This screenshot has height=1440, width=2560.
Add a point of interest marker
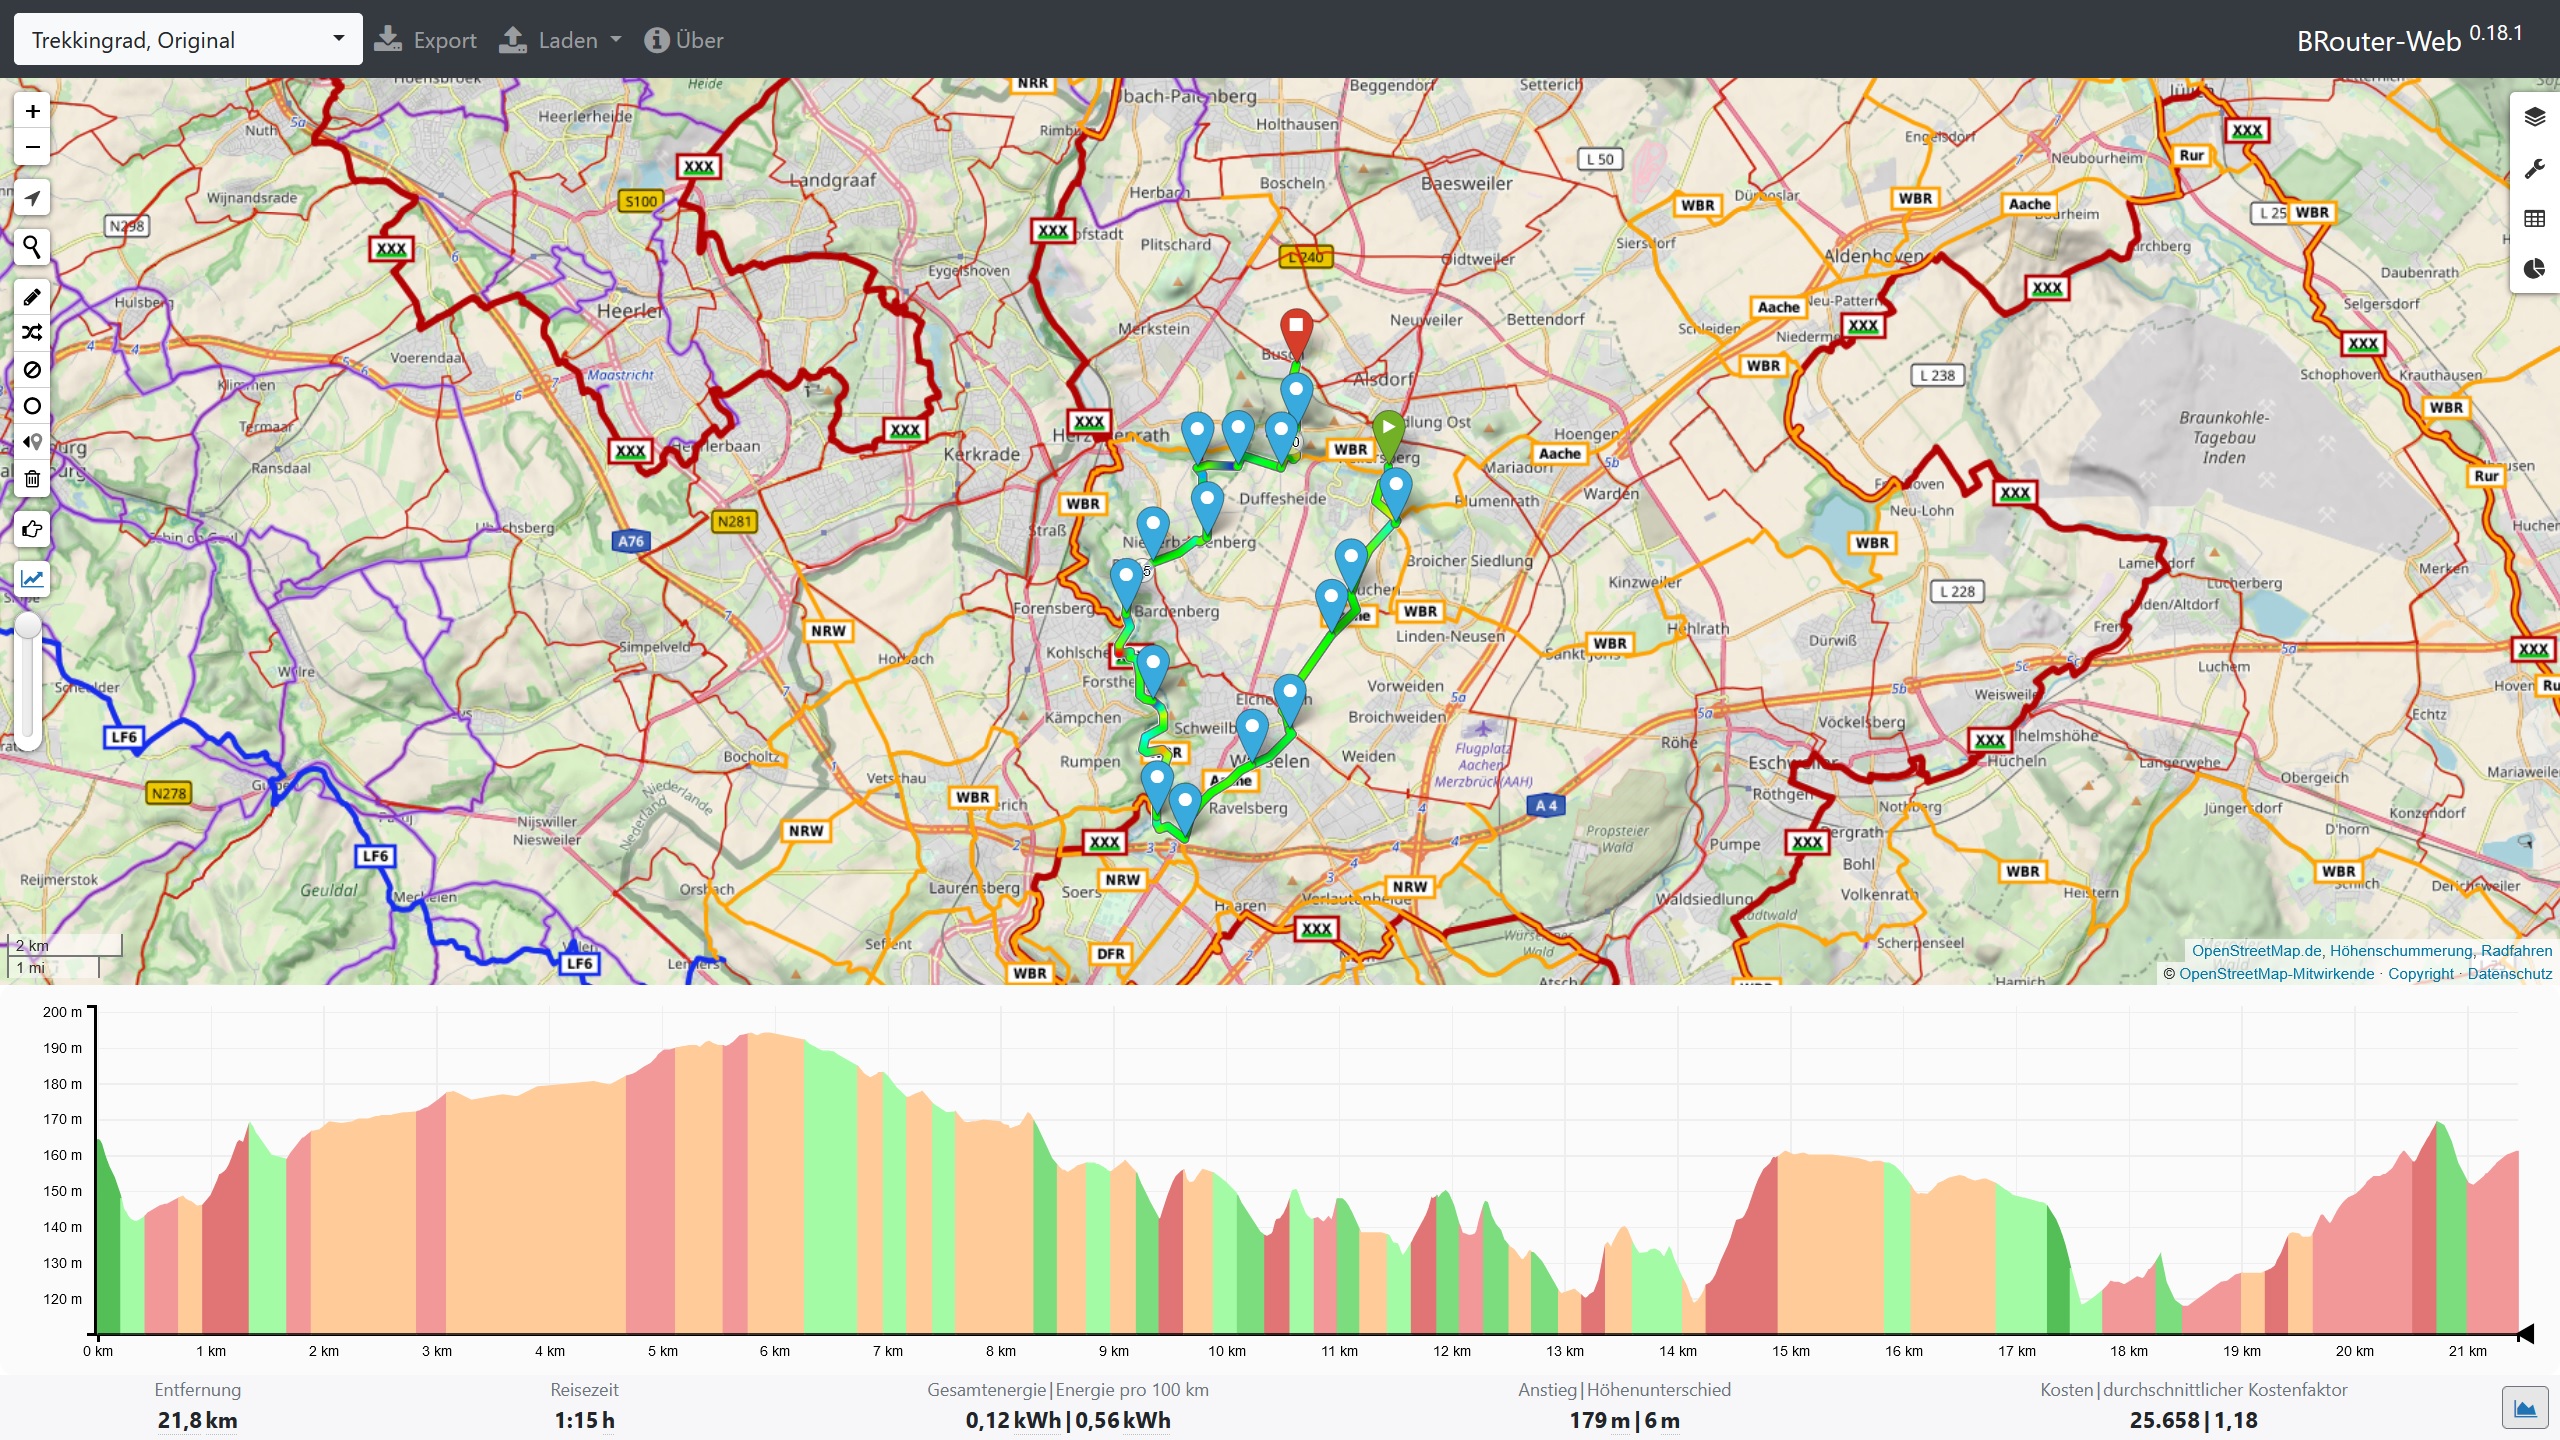[32, 442]
